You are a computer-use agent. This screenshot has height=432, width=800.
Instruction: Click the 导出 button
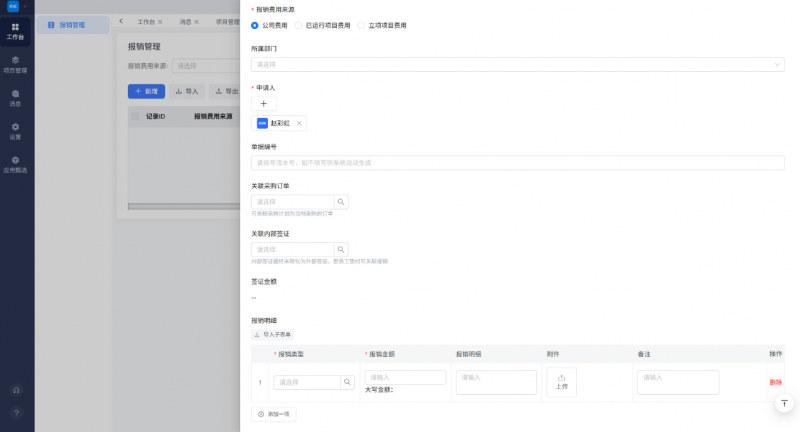225,91
